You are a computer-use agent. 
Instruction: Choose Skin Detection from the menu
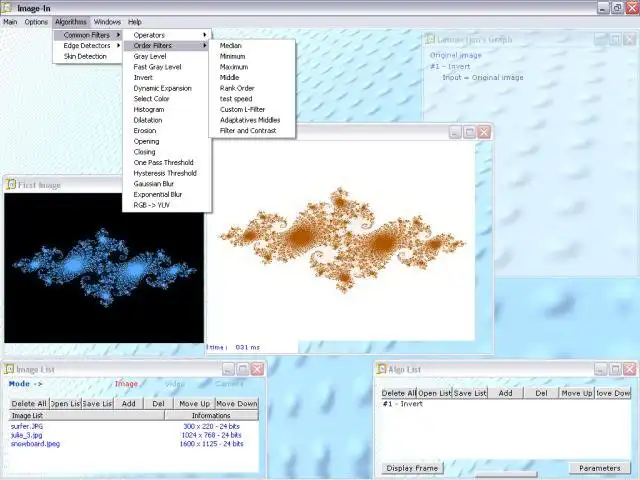click(88, 56)
